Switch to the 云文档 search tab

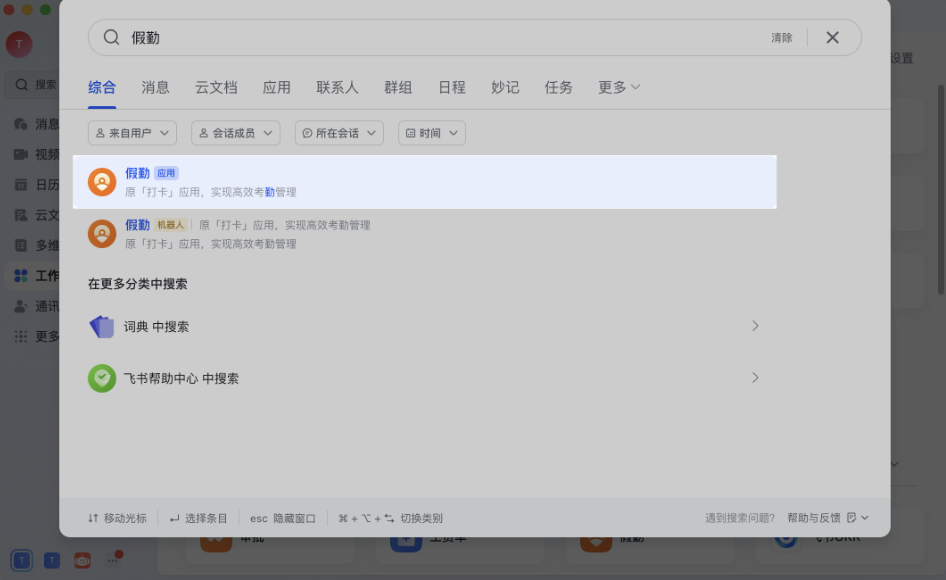click(x=216, y=88)
